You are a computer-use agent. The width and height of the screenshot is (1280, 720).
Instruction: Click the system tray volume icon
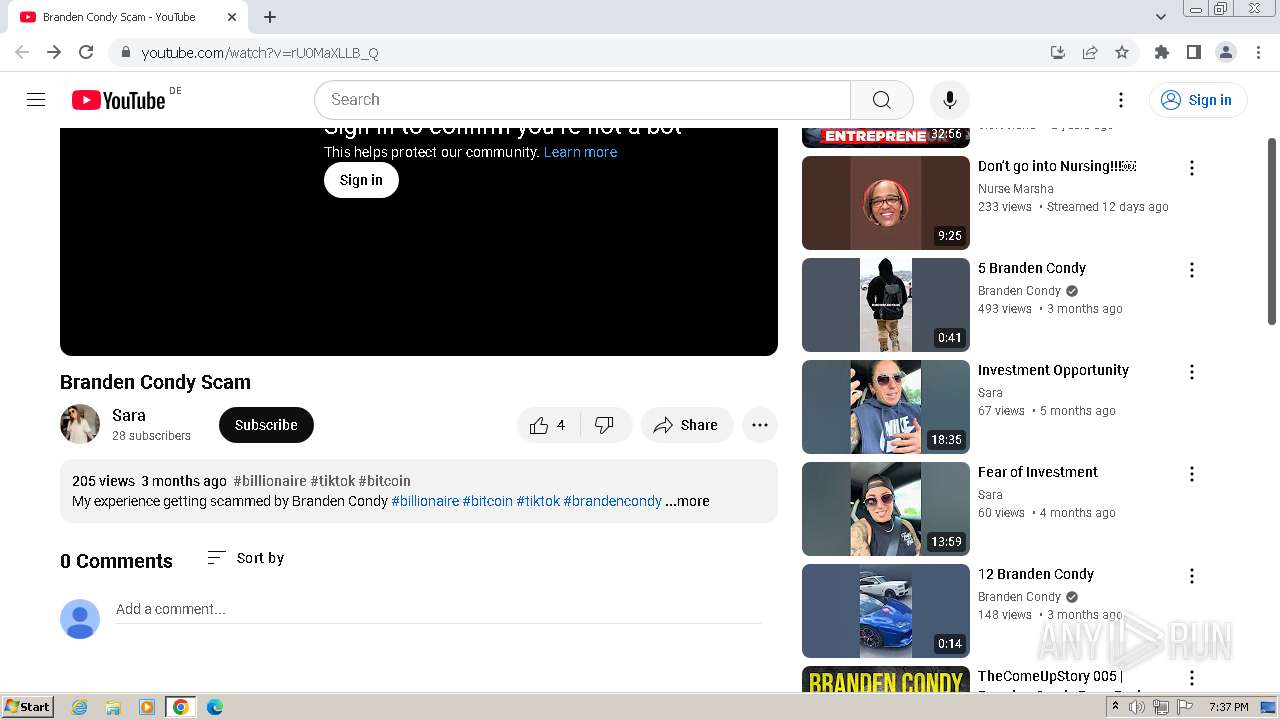[x=1137, y=707]
